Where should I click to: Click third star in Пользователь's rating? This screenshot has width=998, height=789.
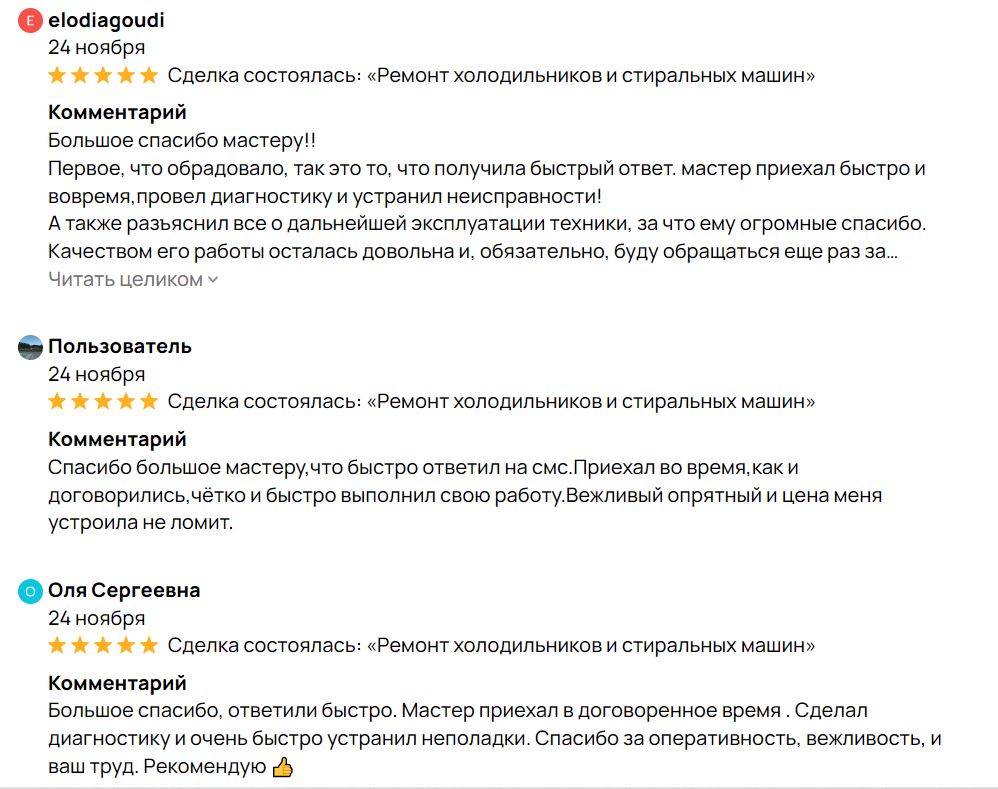point(103,401)
